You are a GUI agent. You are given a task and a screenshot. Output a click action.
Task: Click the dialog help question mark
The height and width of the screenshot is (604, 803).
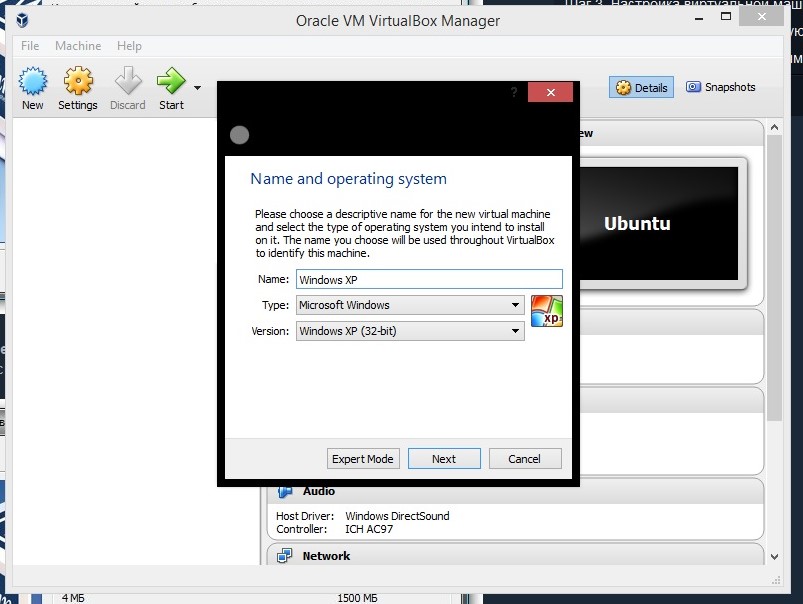pyautogui.click(x=514, y=92)
